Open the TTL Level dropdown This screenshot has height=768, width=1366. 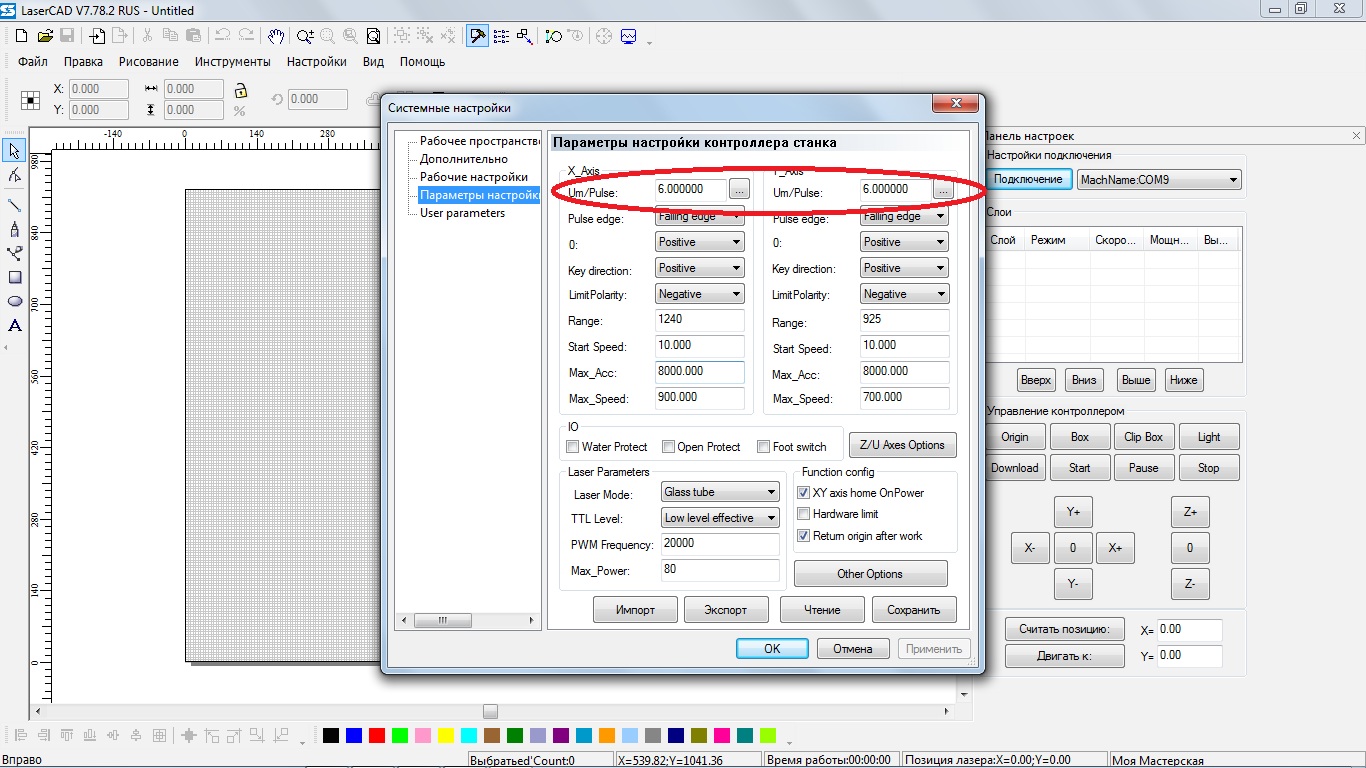click(x=720, y=518)
